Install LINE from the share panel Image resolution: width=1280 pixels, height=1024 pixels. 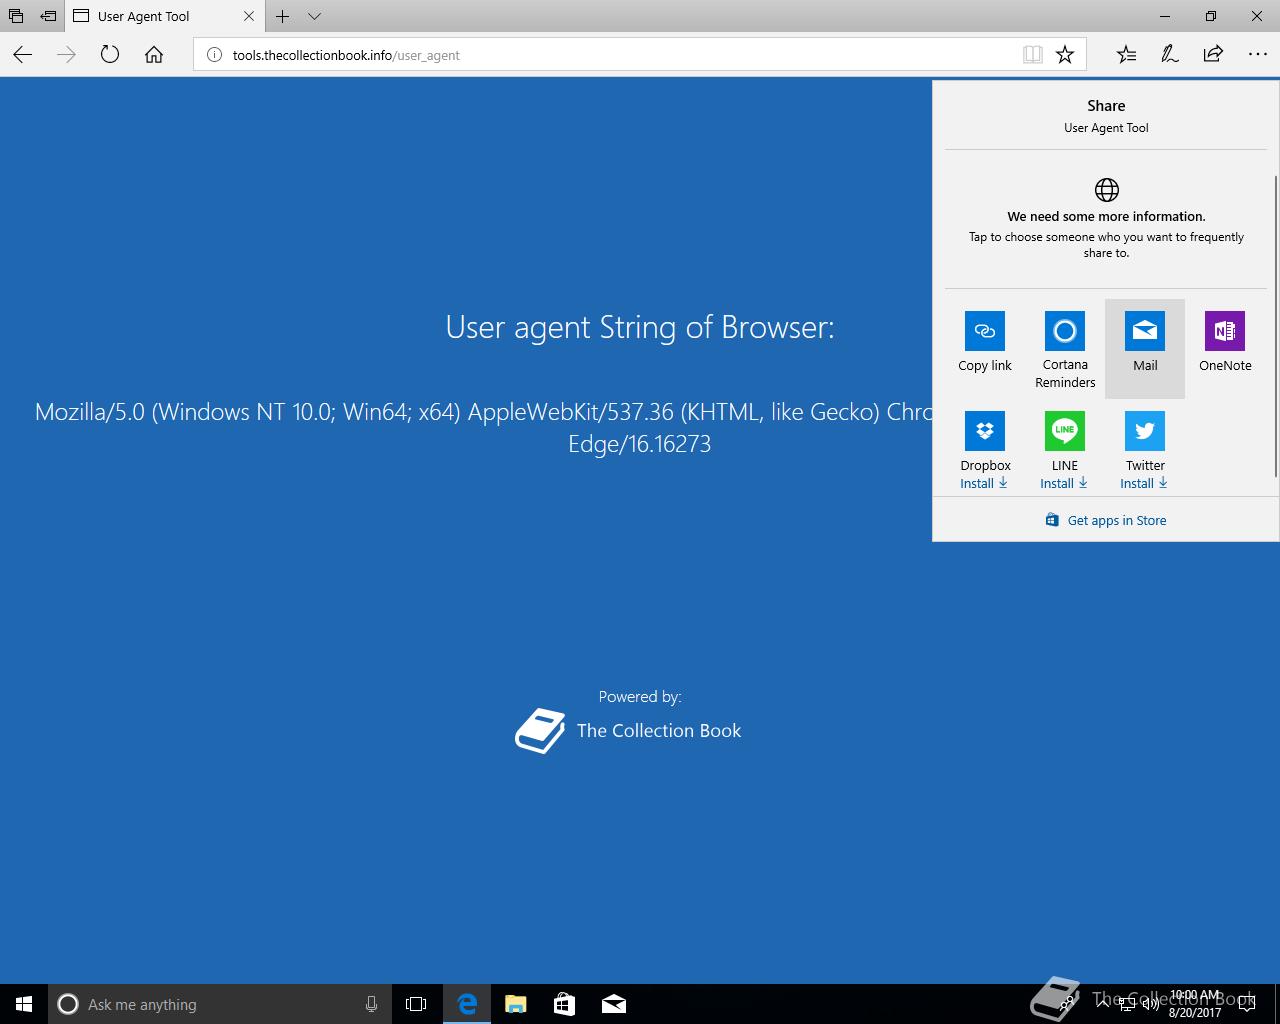pos(1064,483)
